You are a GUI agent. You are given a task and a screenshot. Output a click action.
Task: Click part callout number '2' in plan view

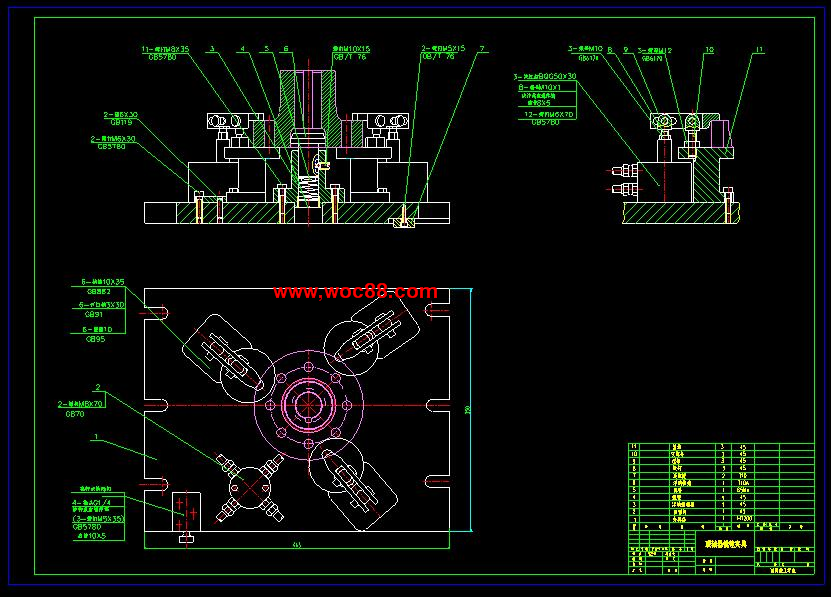pyautogui.click(x=98, y=388)
